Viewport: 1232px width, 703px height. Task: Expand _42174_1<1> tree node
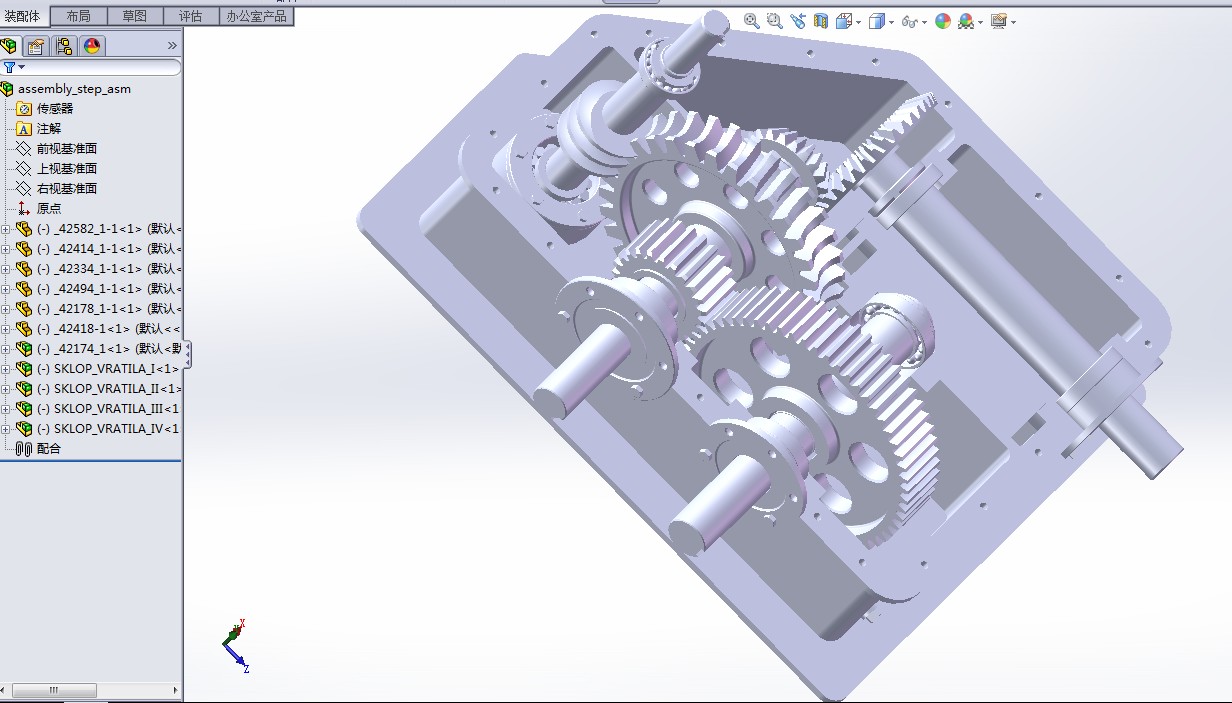coord(6,349)
